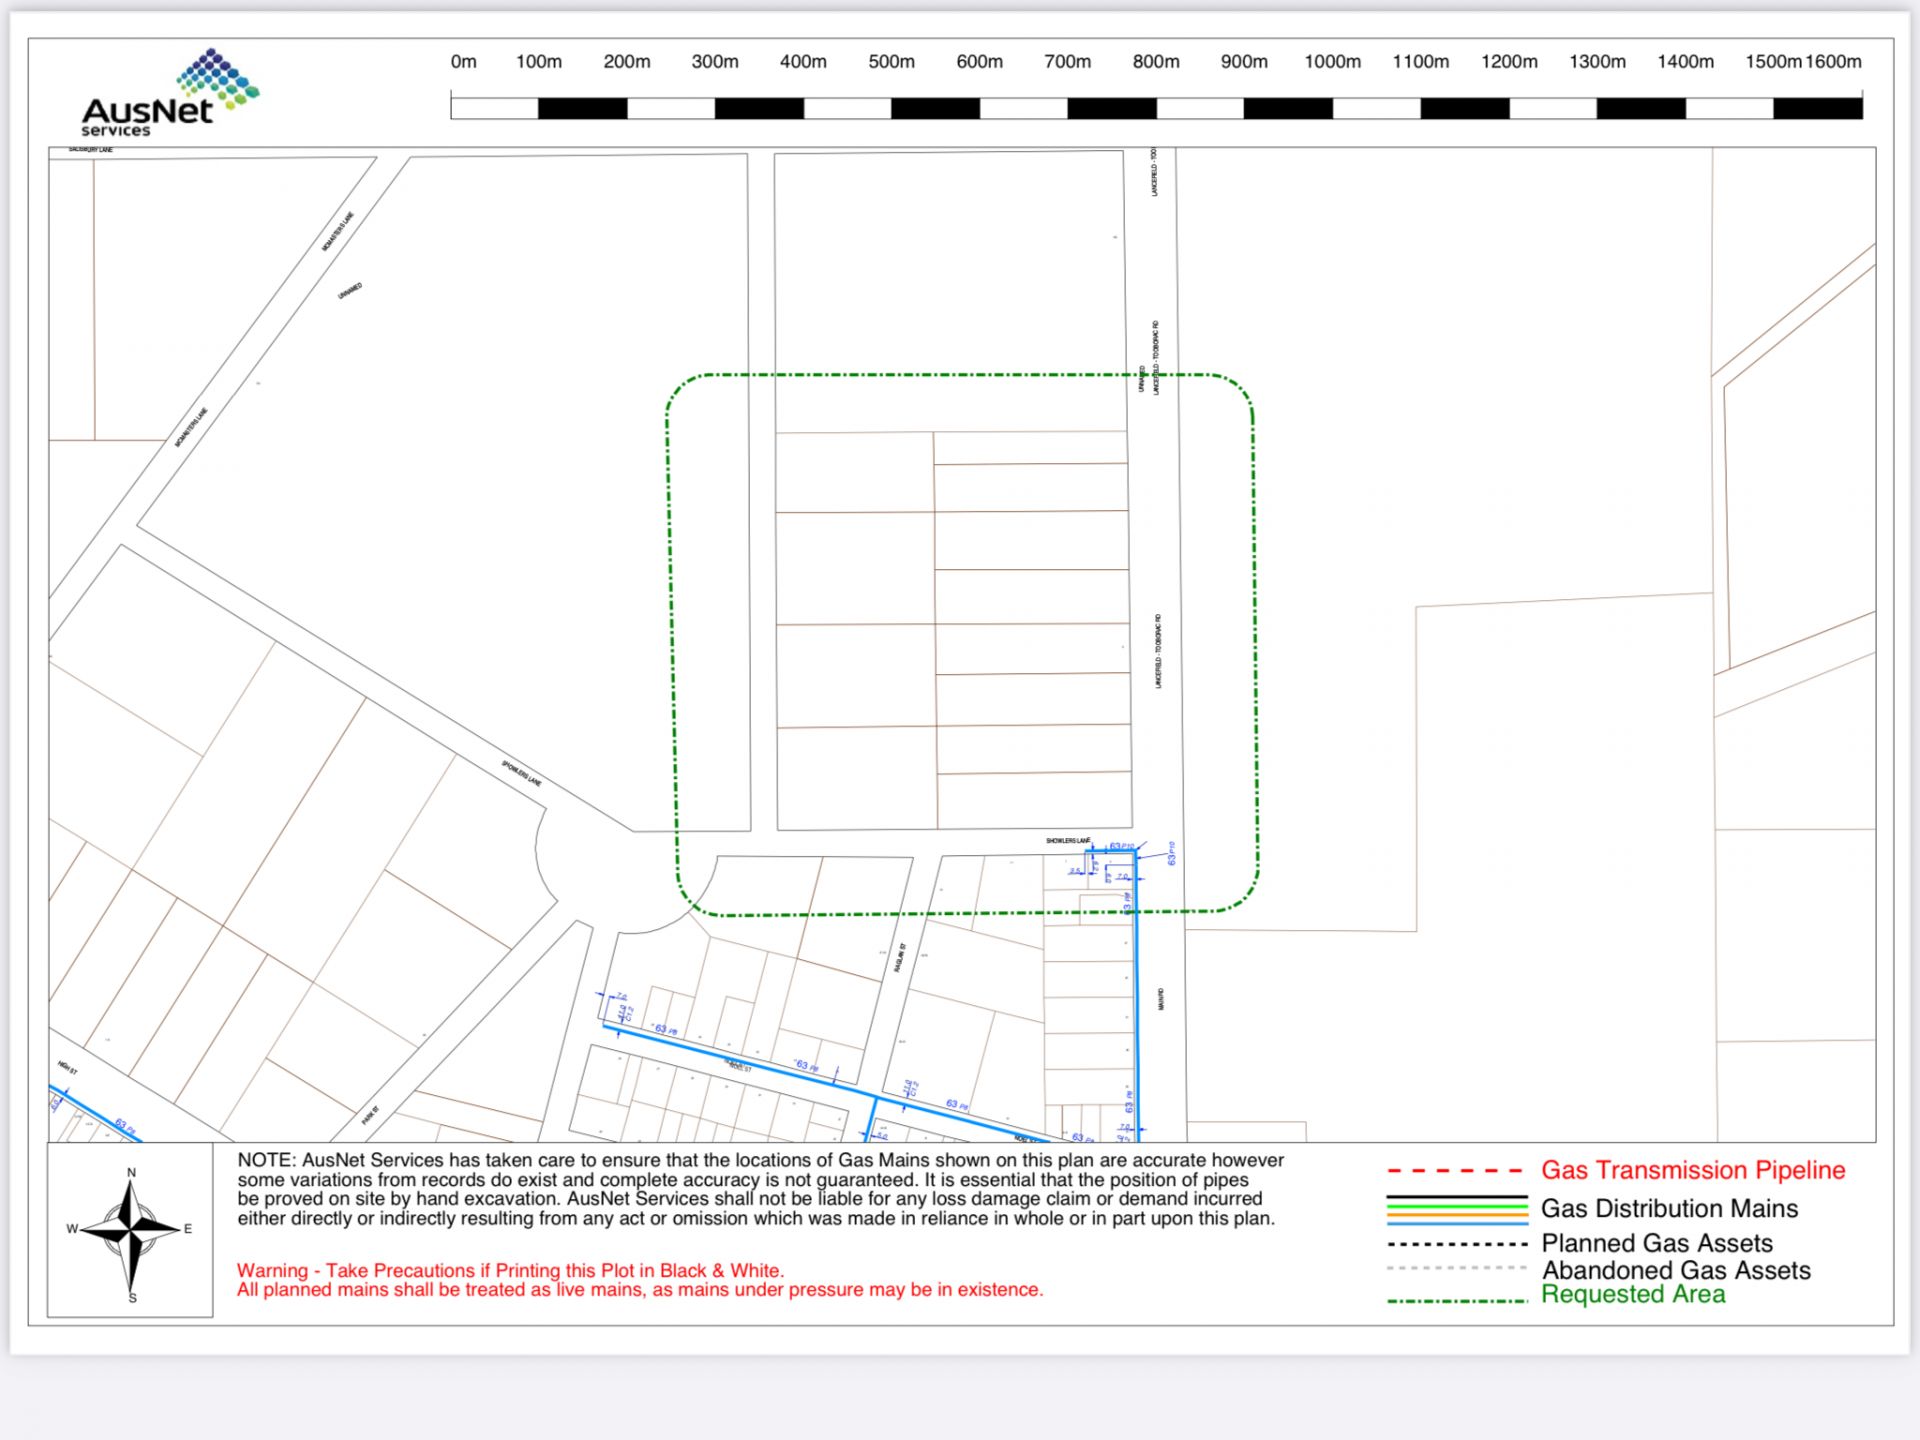Click the 800m scale bar label
1920x1440 pixels.
[x=1155, y=62]
